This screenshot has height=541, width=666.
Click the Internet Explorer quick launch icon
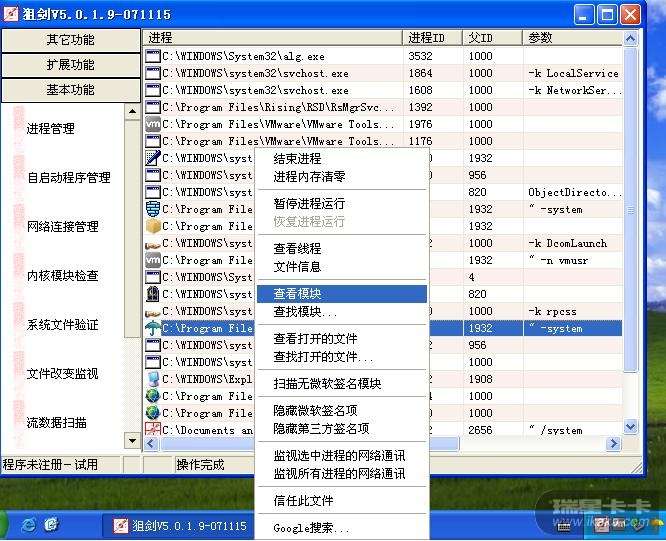[x=29, y=524]
